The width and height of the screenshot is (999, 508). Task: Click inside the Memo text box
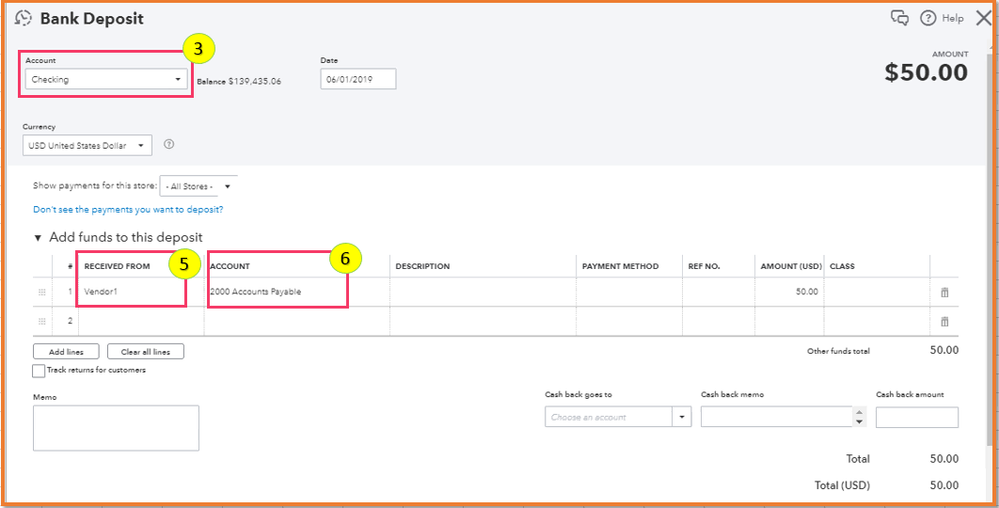pos(116,428)
